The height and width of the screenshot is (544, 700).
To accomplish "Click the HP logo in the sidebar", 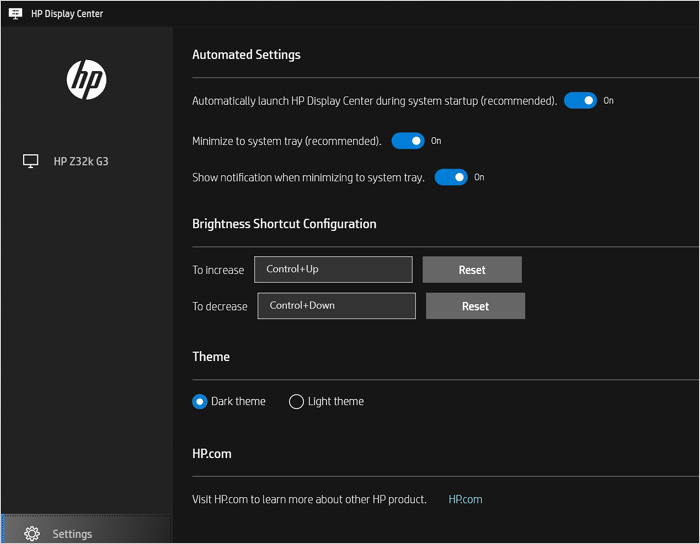I will pyautogui.click(x=87, y=79).
